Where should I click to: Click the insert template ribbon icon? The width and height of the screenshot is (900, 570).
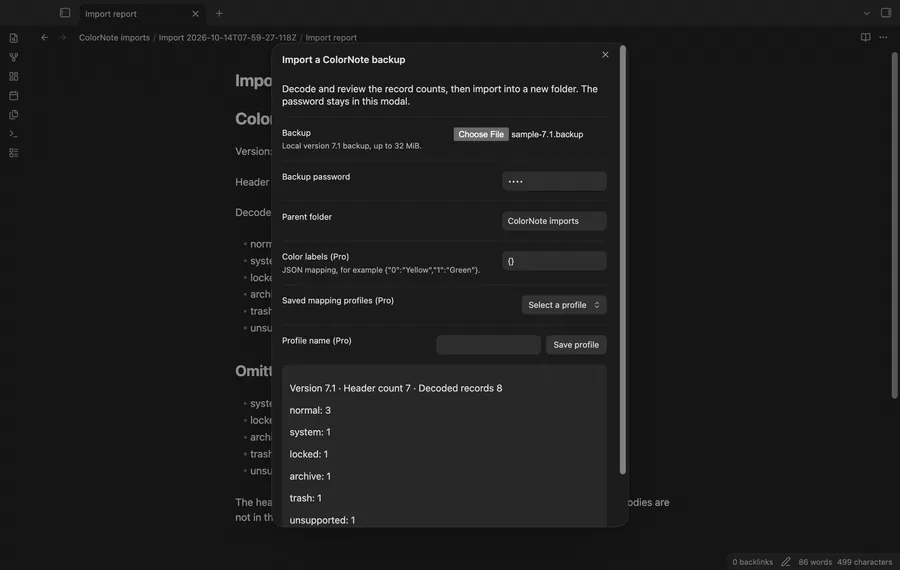(x=14, y=115)
